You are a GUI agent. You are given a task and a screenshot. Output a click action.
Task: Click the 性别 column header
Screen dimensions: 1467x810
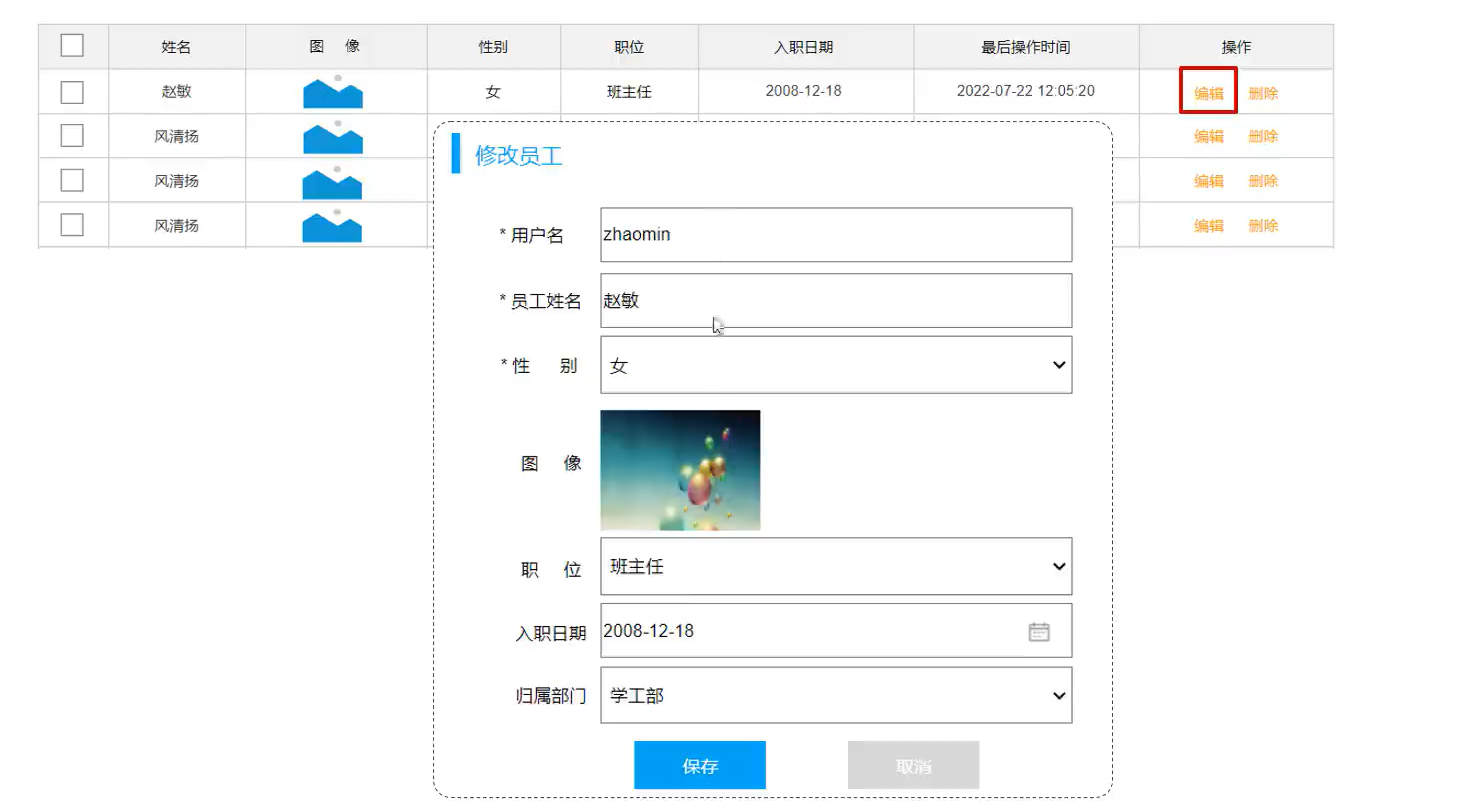[493, 47]
